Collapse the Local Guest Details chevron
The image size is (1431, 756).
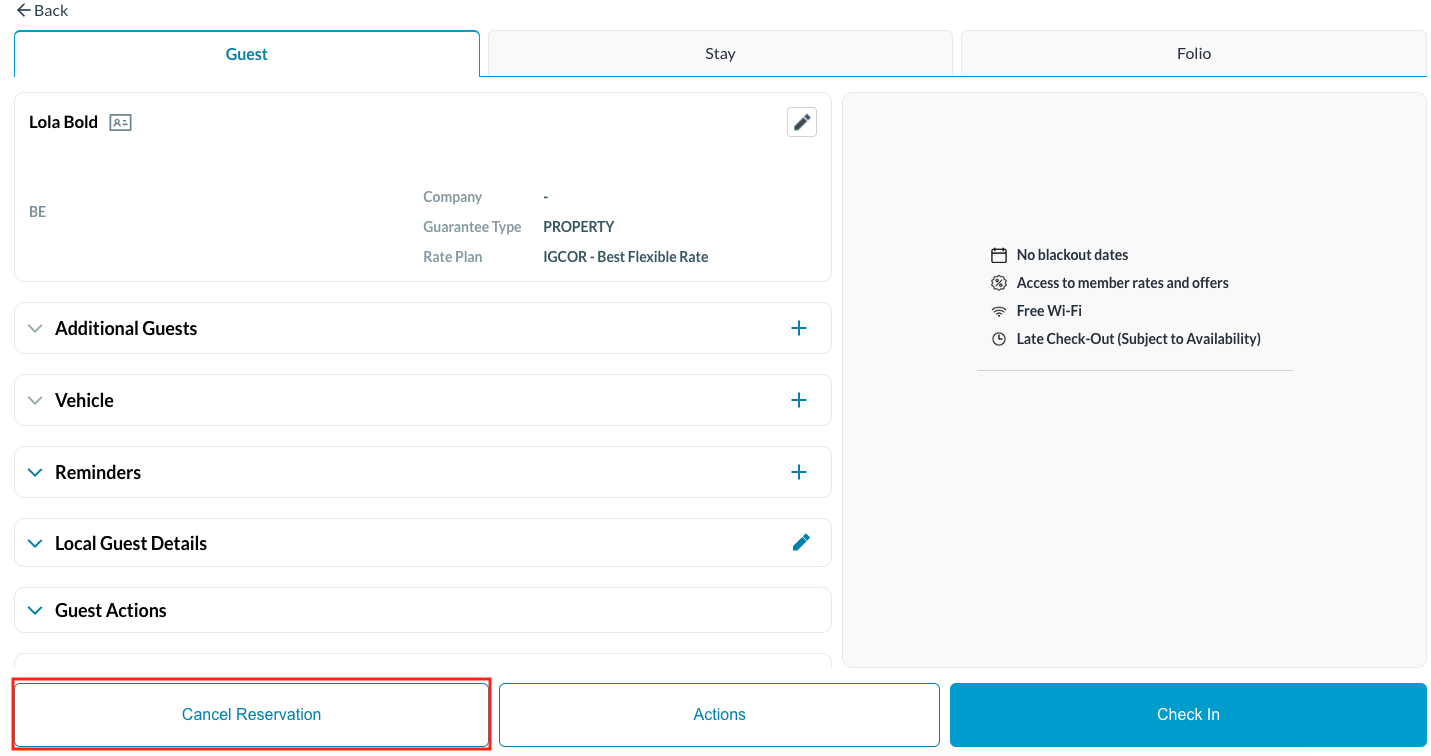(36, 543)
